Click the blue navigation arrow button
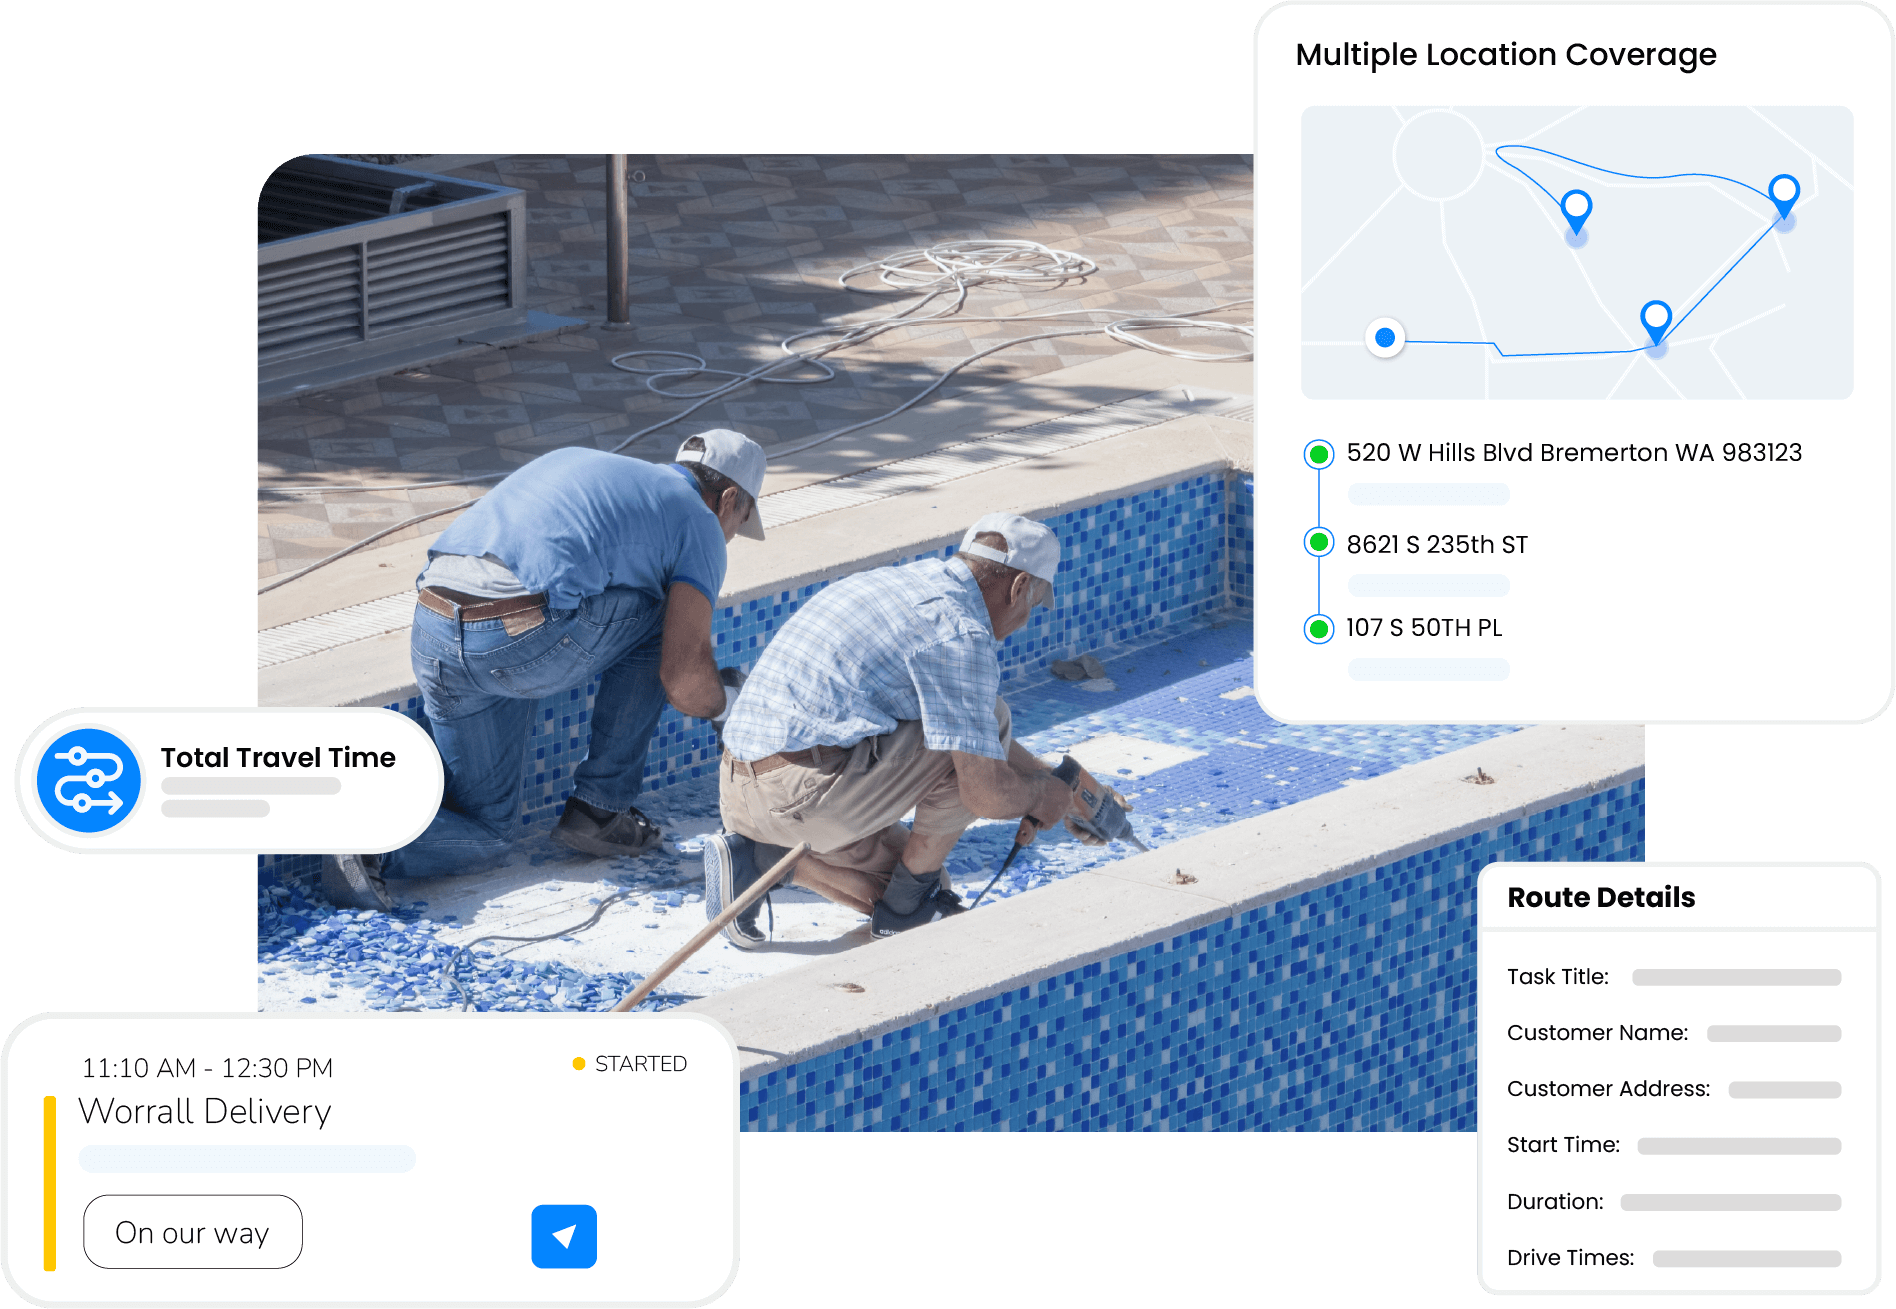Viewport: 1896px width, 1309px height. (x=564, y=1236)
